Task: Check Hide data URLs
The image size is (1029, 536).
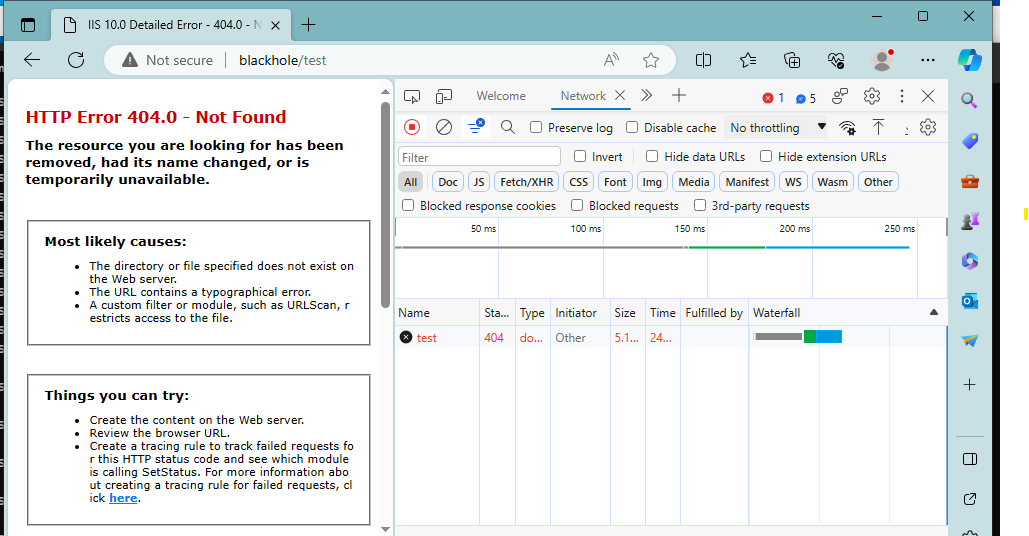Action: pos(652,156)
